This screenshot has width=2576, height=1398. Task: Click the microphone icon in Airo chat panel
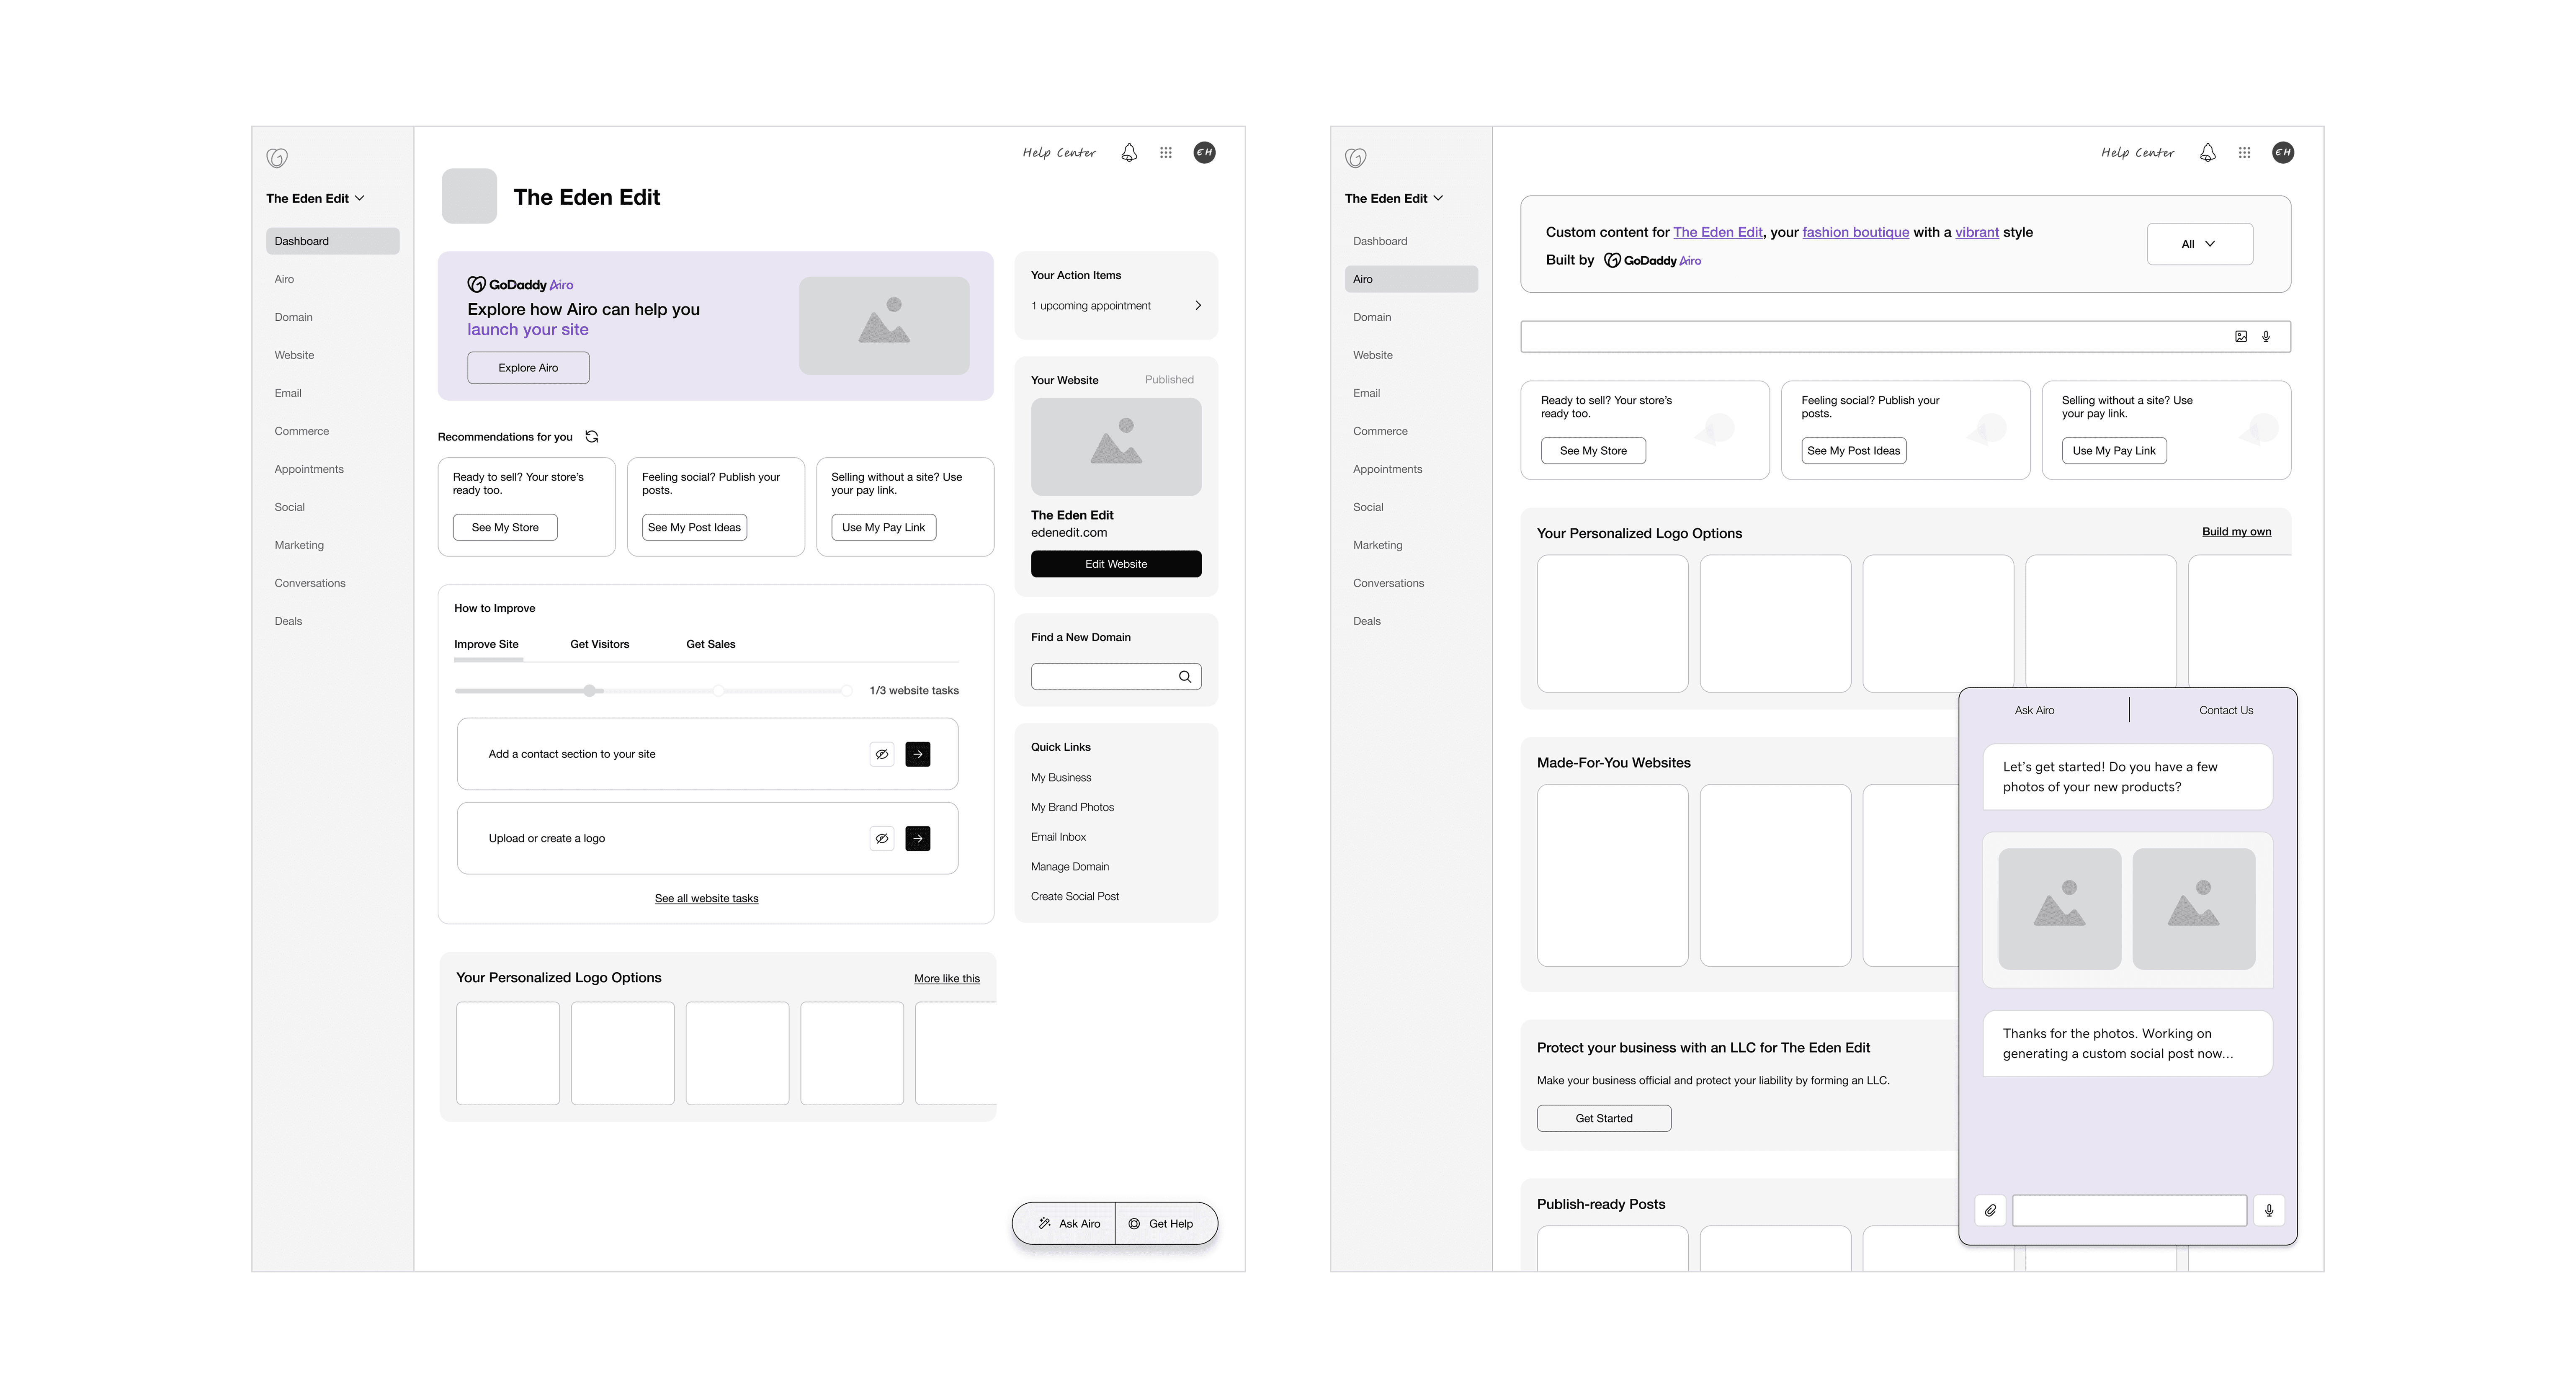[2269, 1210]
